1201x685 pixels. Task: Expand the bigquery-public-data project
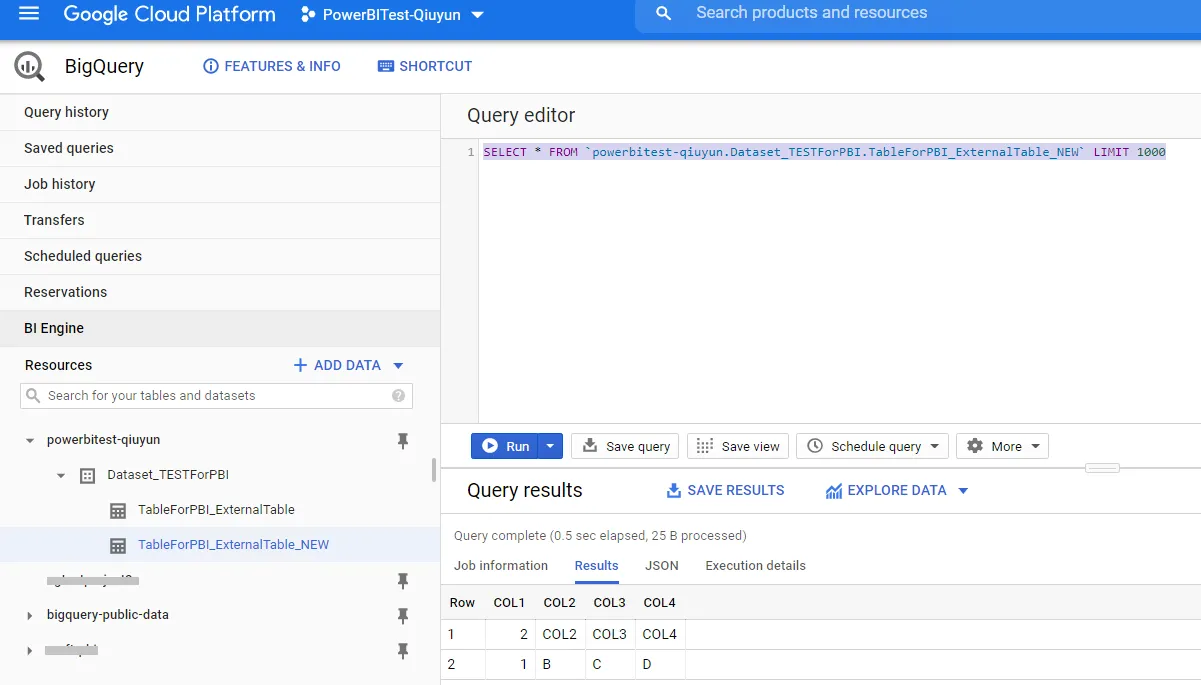click(x=30, y=615)
